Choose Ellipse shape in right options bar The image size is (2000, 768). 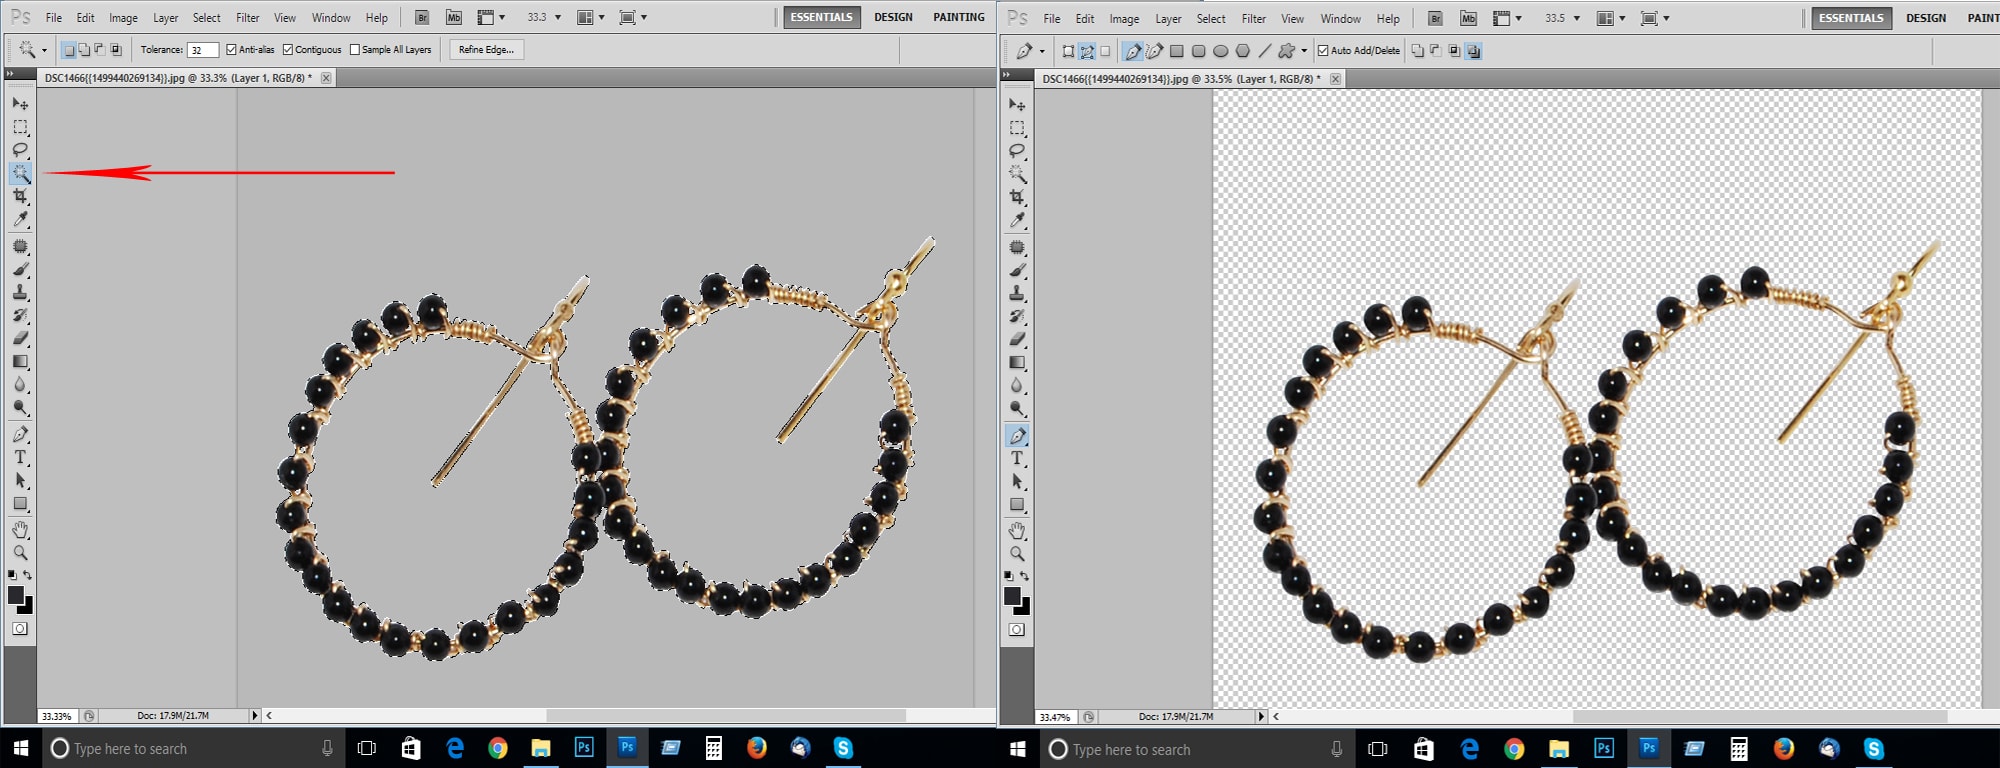[1220, 51]
